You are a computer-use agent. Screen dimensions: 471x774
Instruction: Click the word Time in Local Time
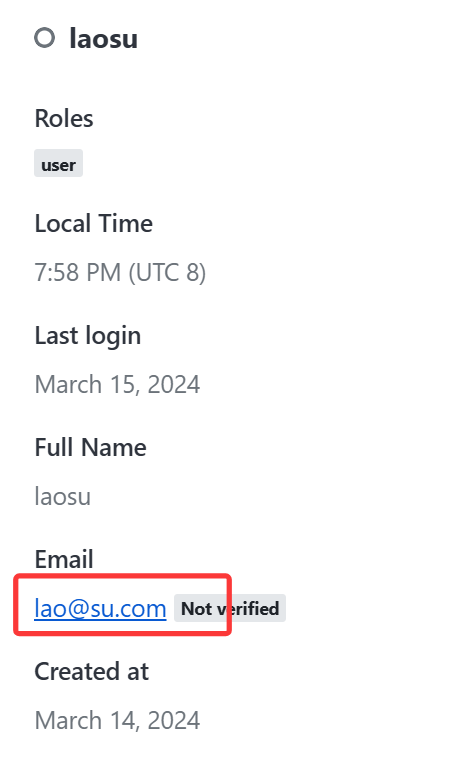click(x=126, y=223)
